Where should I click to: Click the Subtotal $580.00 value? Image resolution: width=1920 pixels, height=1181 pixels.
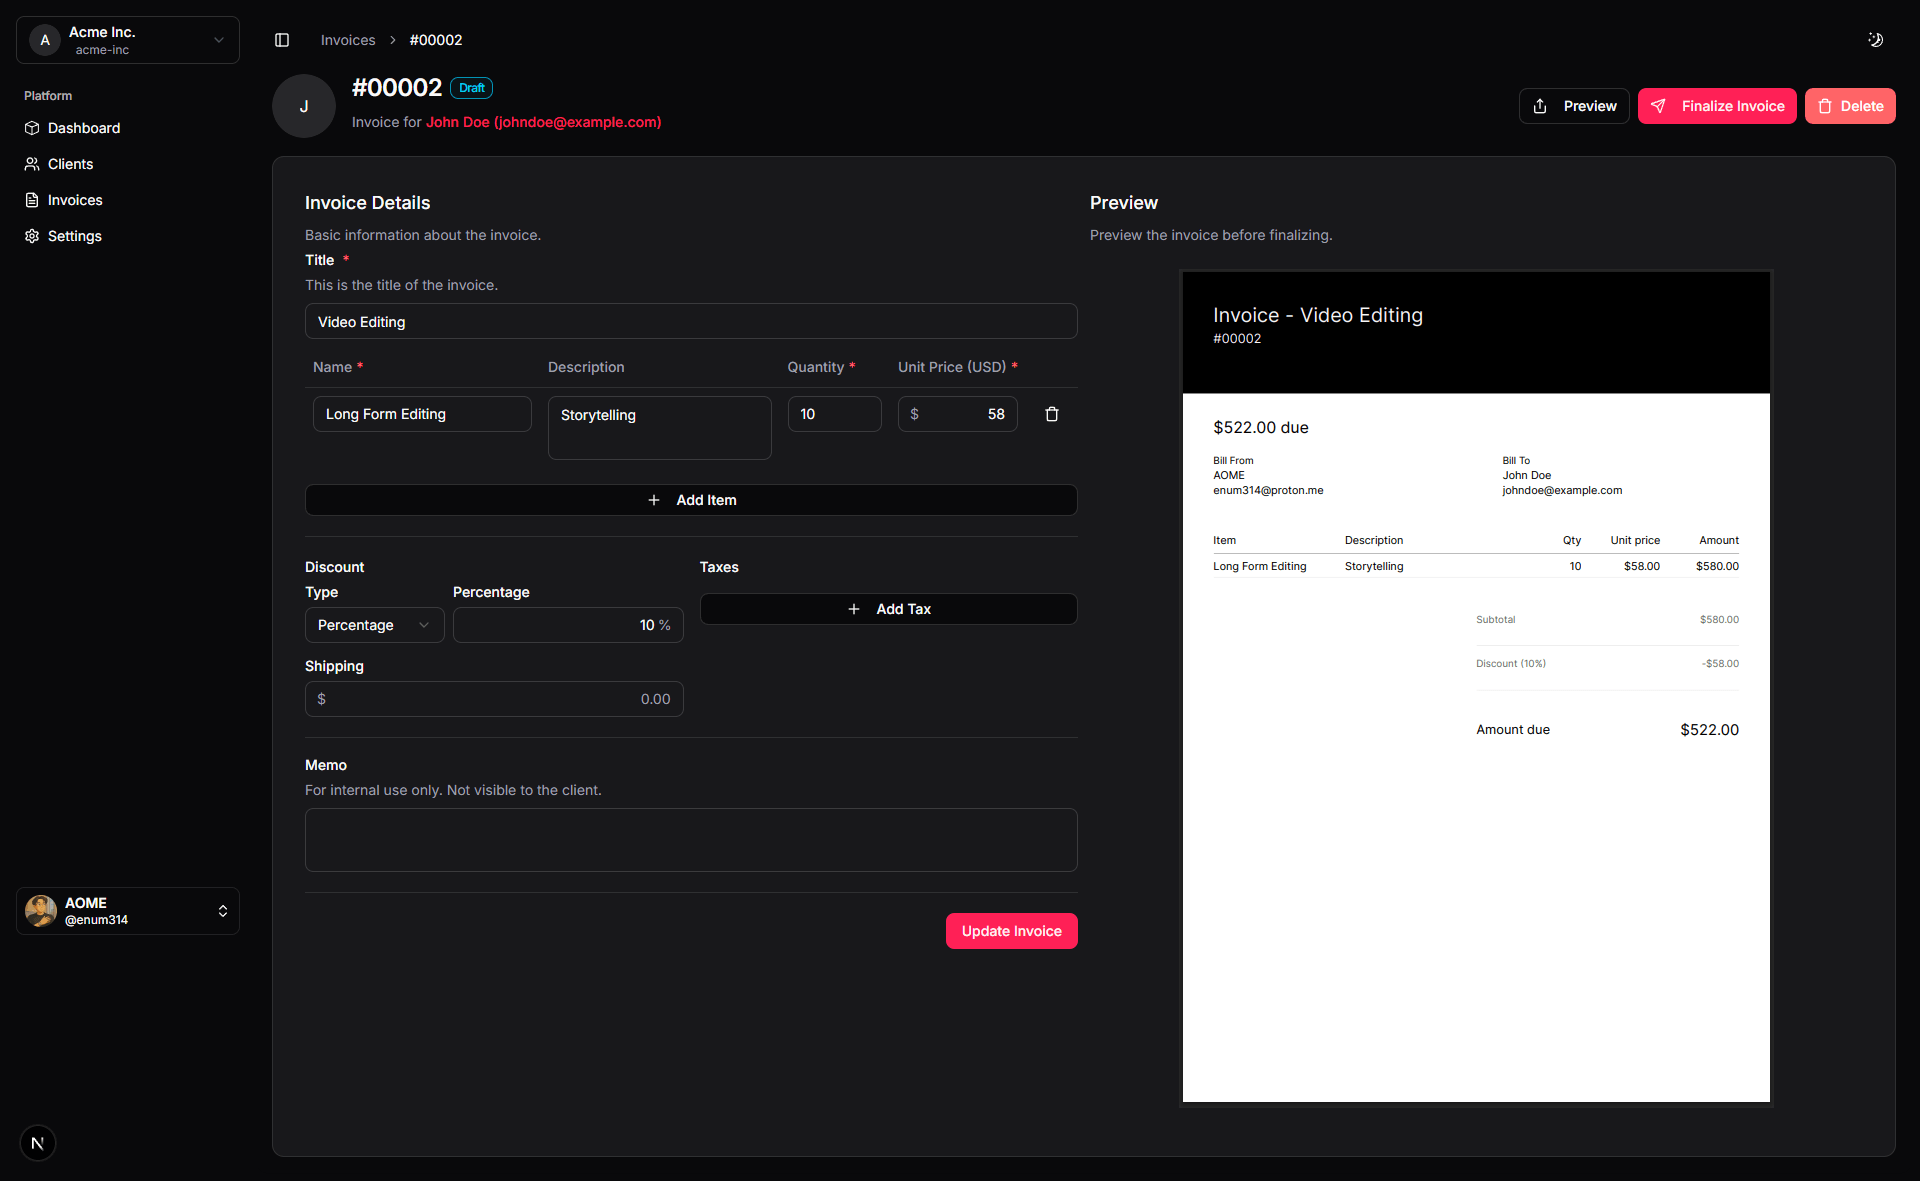[x=1719, y=620]
